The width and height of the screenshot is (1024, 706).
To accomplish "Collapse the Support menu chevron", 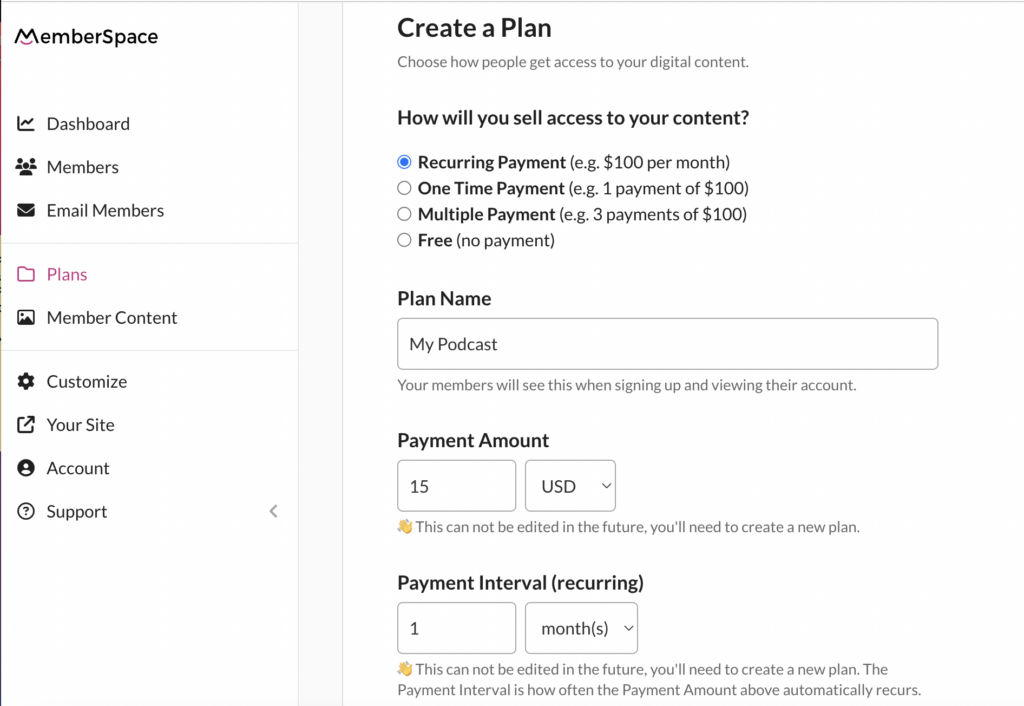I will tap(273, 511).
